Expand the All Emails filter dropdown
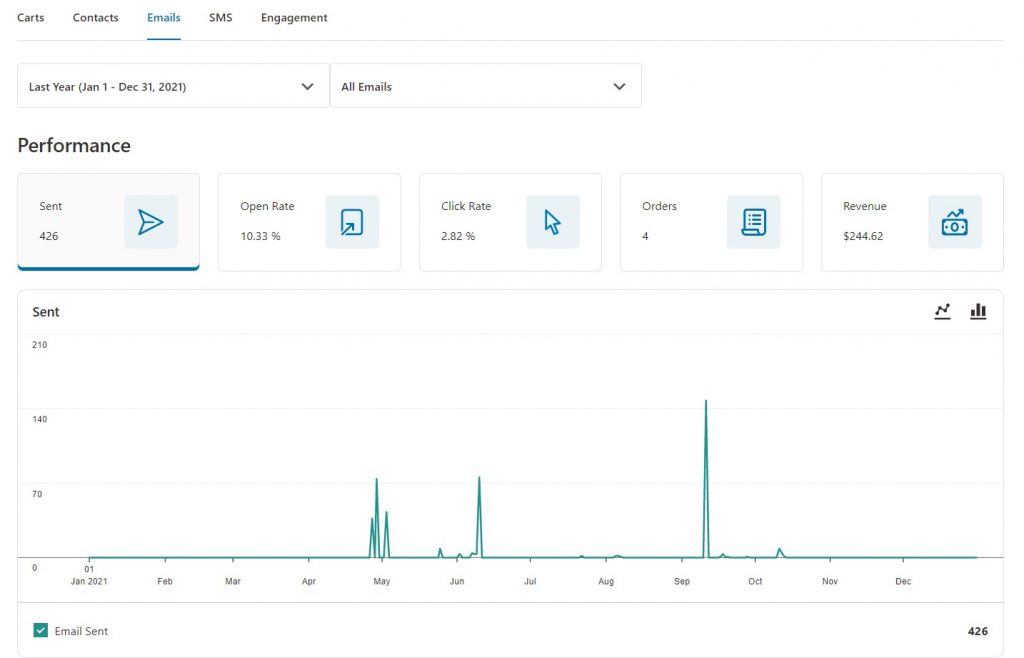Screen dimensions: 1024x658 [x=486, y=86]
